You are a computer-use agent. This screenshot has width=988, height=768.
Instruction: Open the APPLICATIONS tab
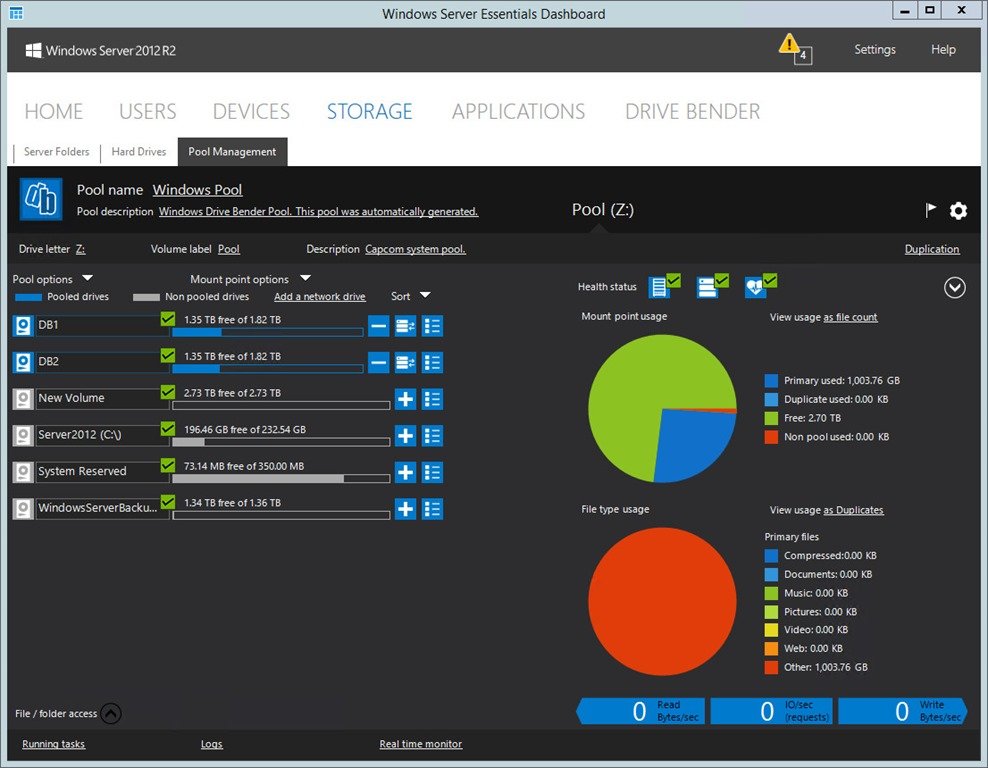519,112
